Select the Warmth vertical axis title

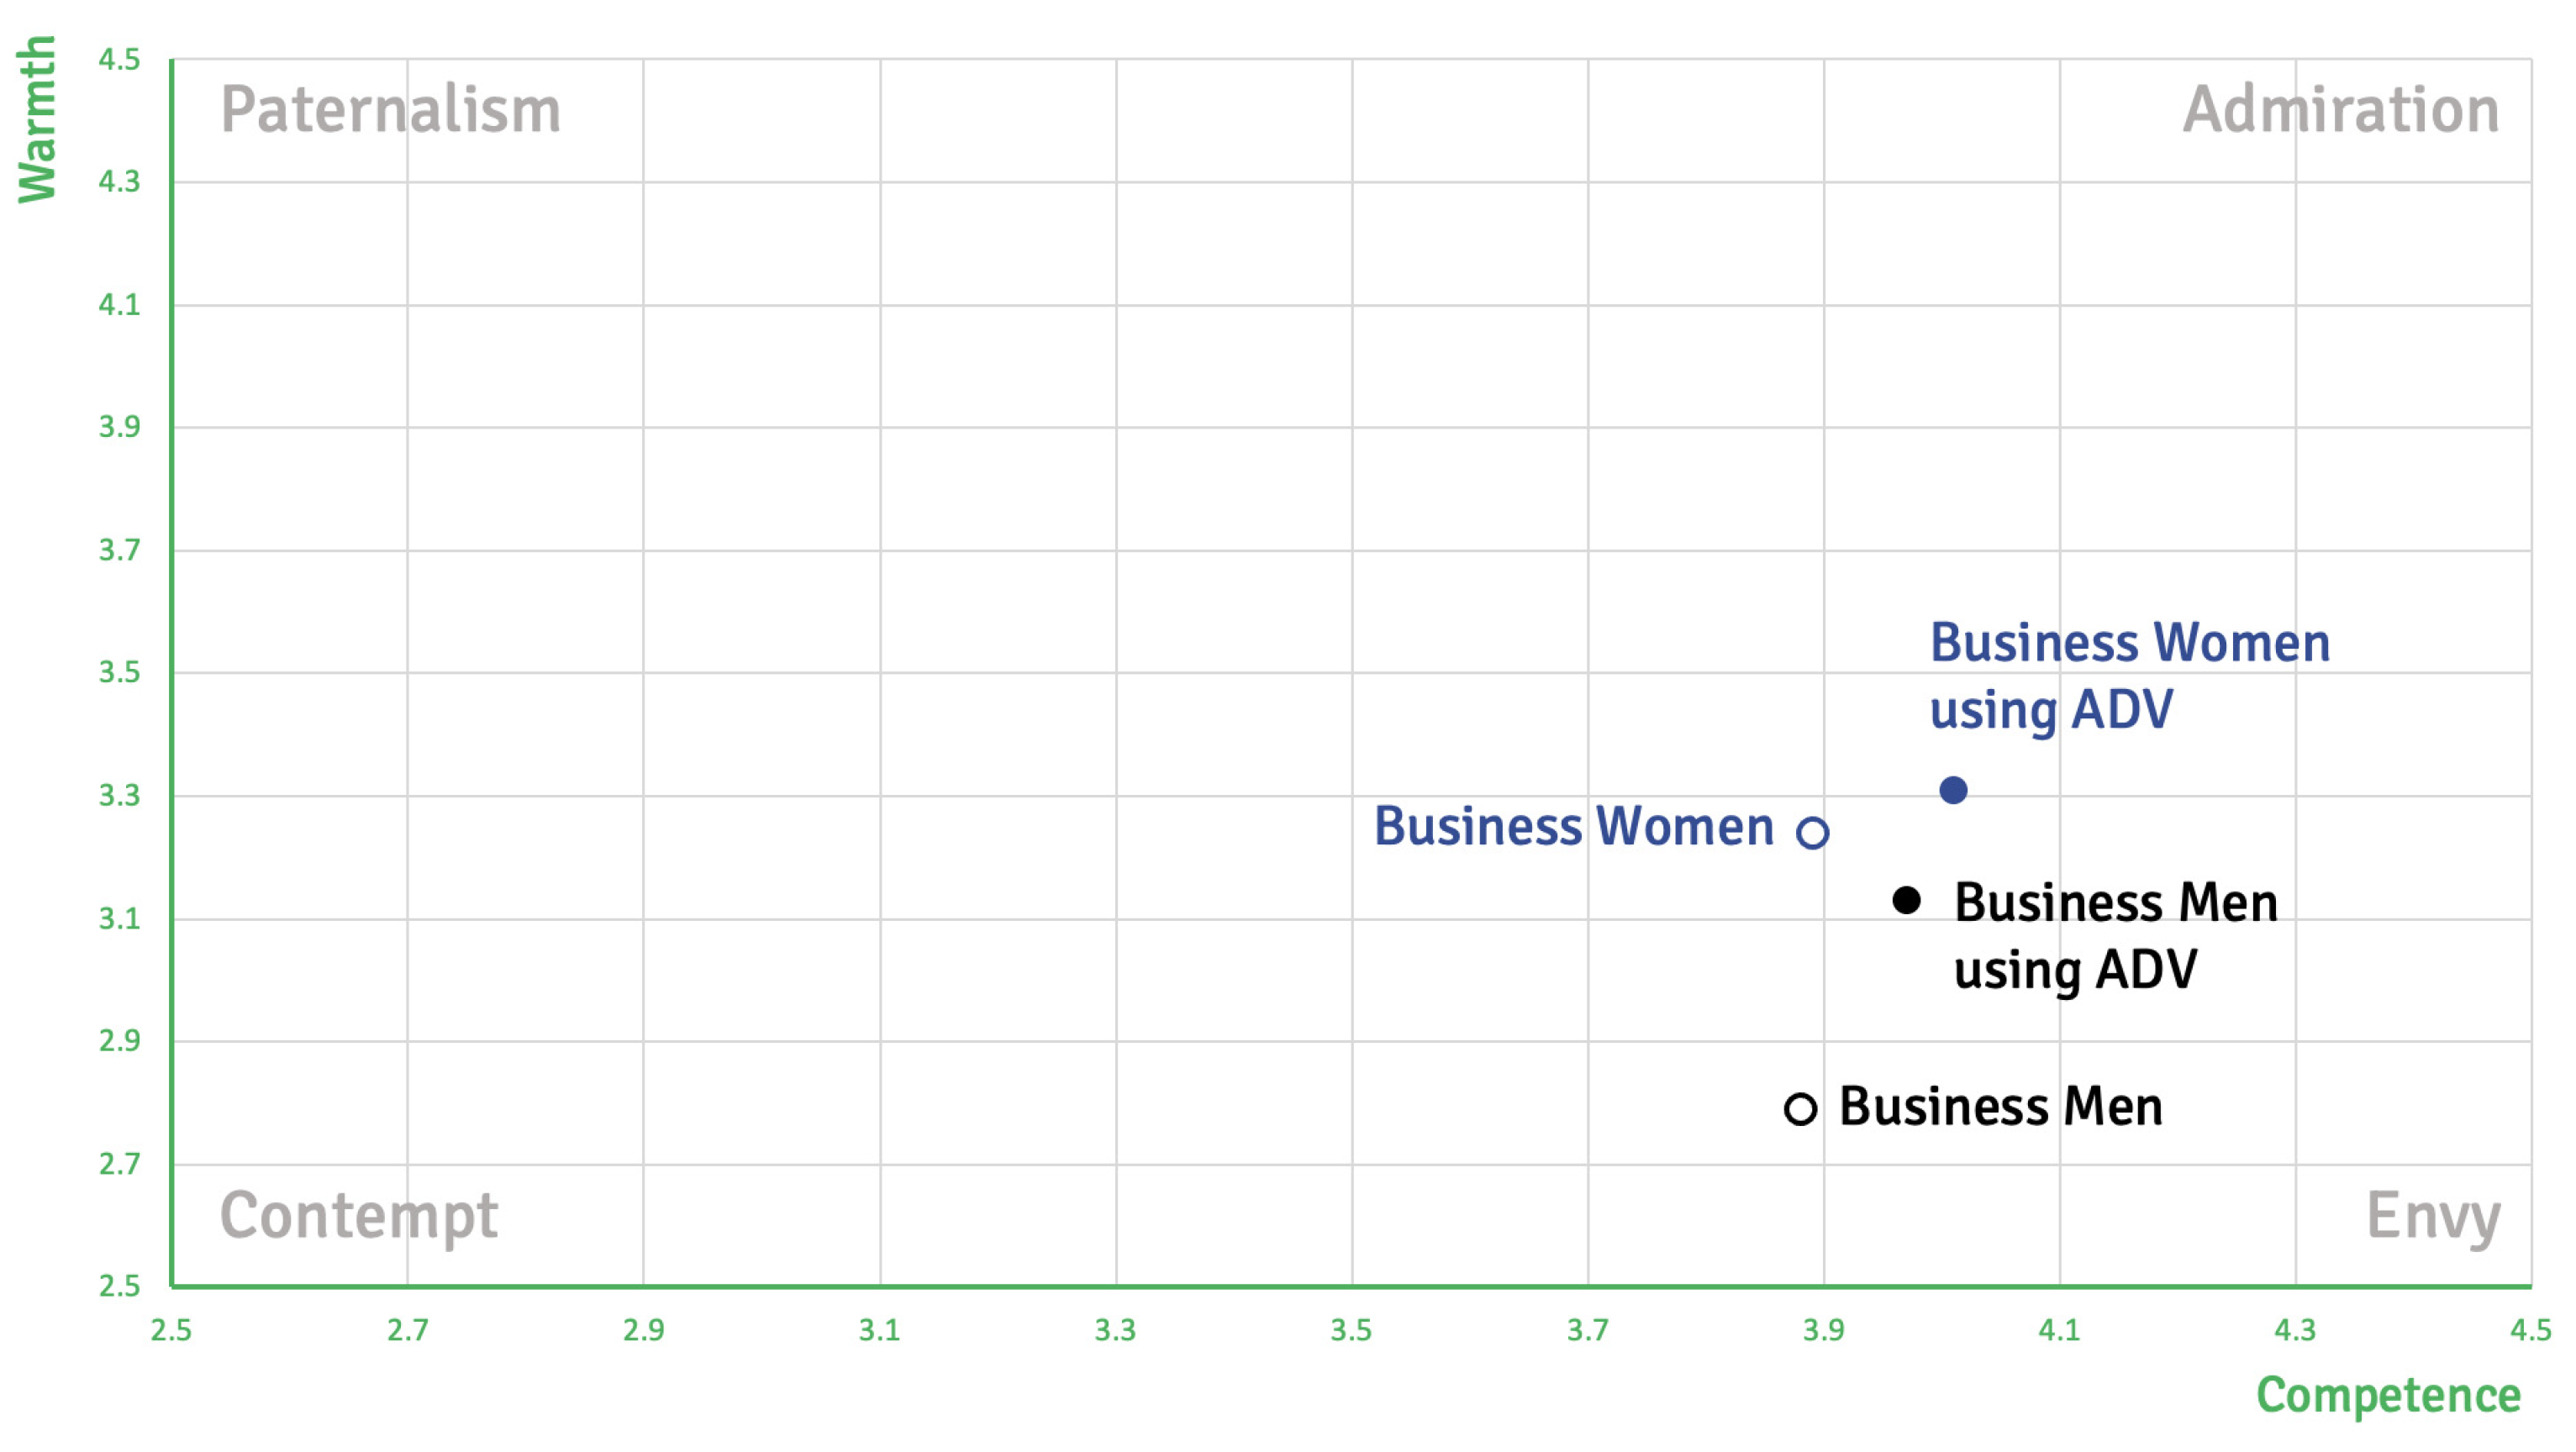(37, 120)
